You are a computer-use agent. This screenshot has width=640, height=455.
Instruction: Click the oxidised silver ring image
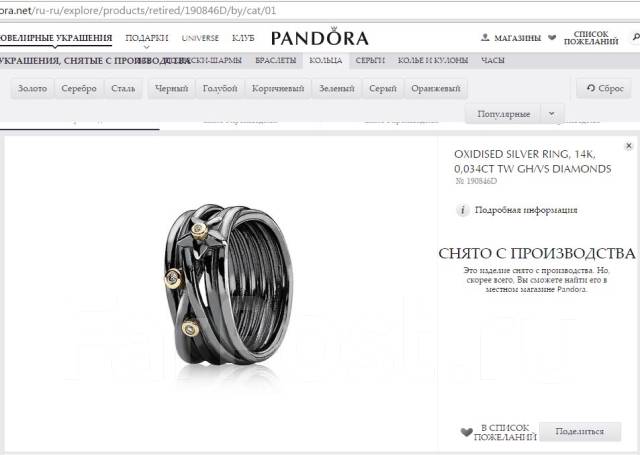click(227, 286)
